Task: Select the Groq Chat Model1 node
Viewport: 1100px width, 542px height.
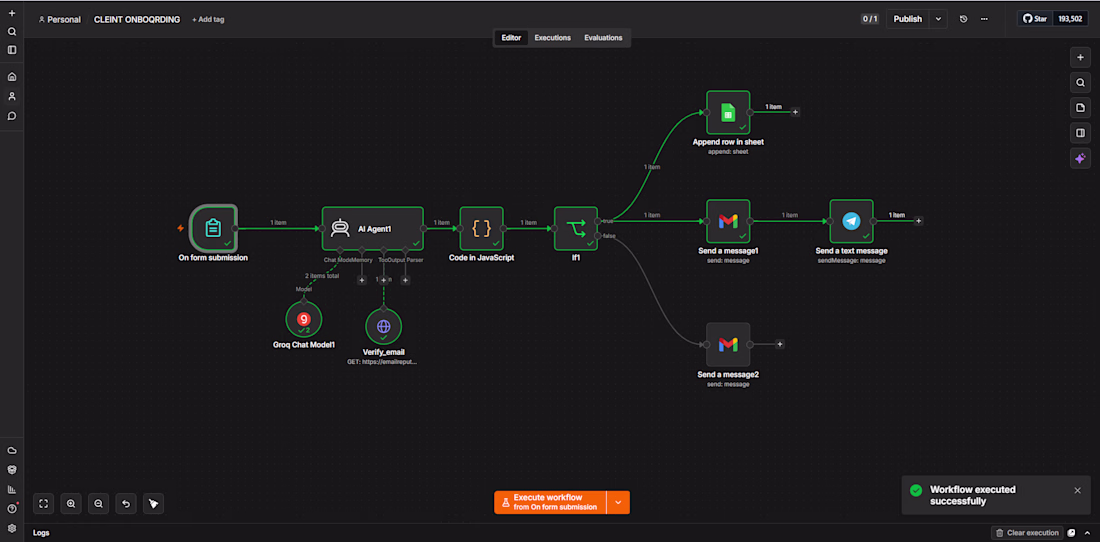Action: (x=304, y=319)
